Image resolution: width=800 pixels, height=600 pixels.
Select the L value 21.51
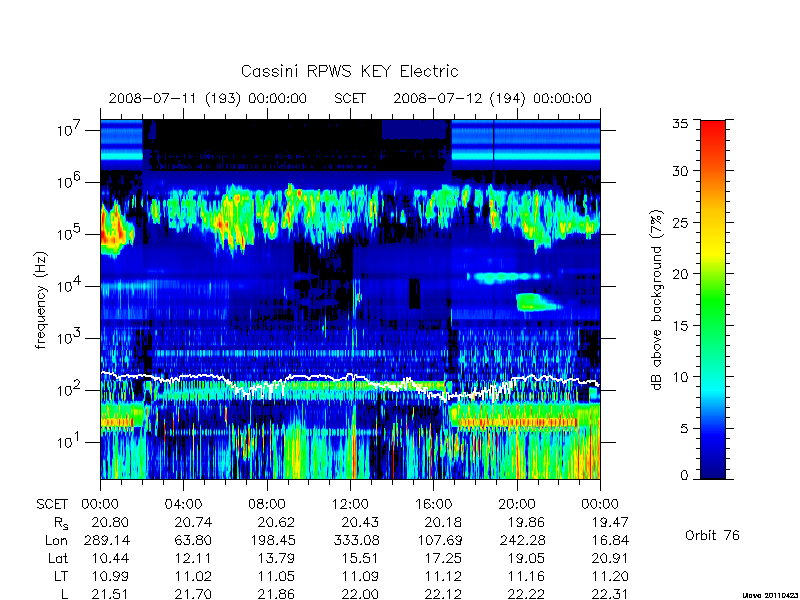[x=110, y=594]
